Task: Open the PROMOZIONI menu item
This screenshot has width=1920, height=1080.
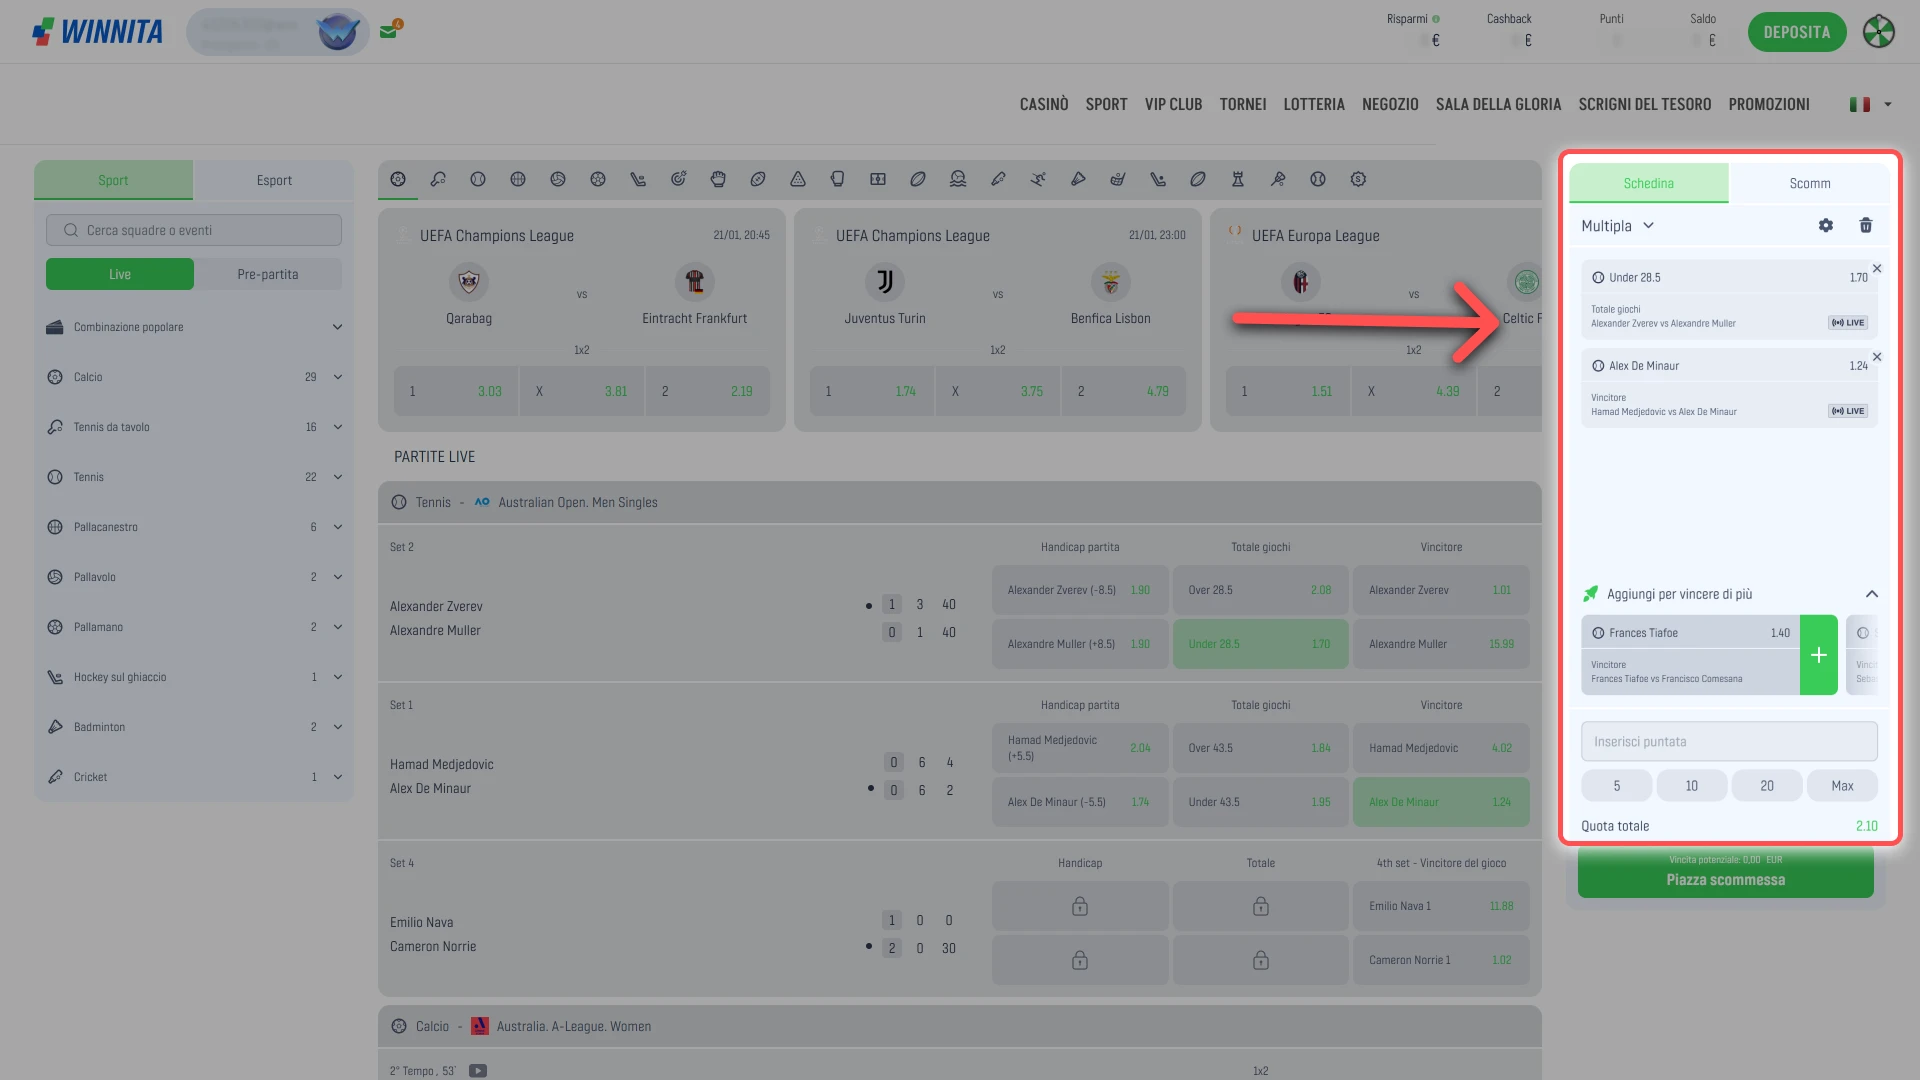Action: 1768,104
